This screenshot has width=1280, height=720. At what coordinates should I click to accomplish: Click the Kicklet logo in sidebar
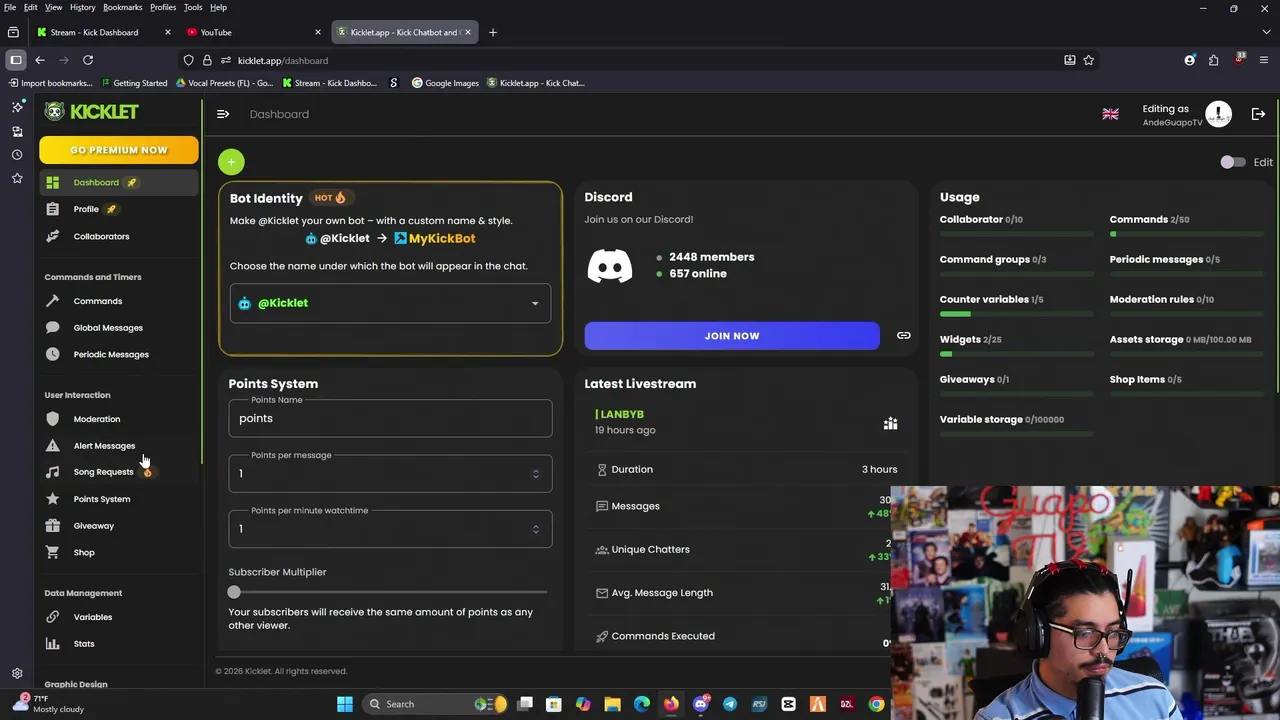[x=91, y=112]
